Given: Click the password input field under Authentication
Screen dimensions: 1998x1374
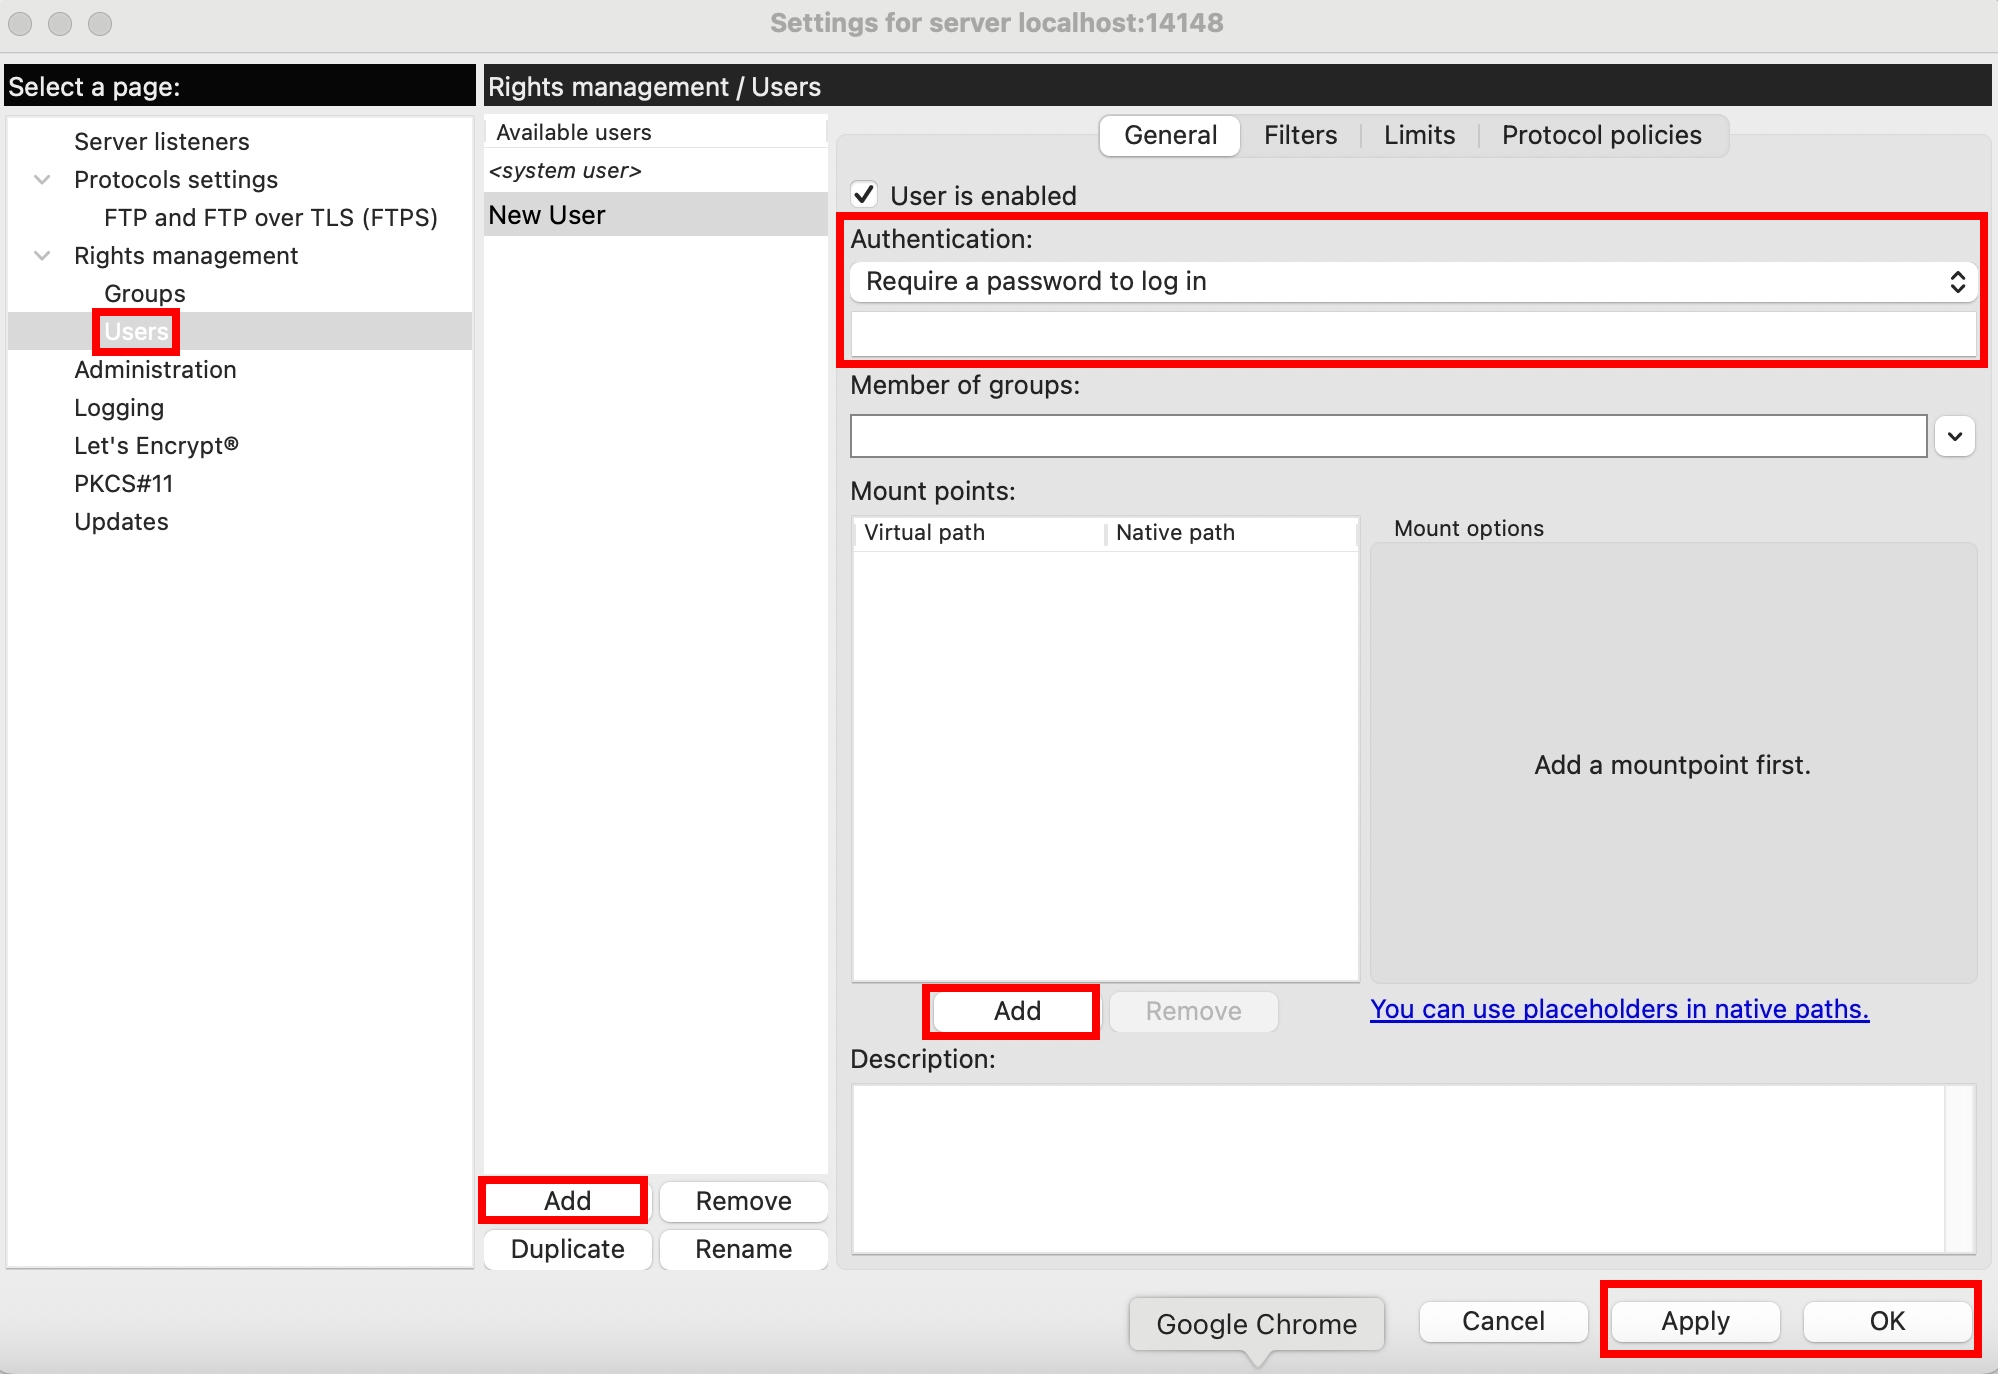Looking at the screenshot, I should pyautogui.click(x=1412, y=333).
